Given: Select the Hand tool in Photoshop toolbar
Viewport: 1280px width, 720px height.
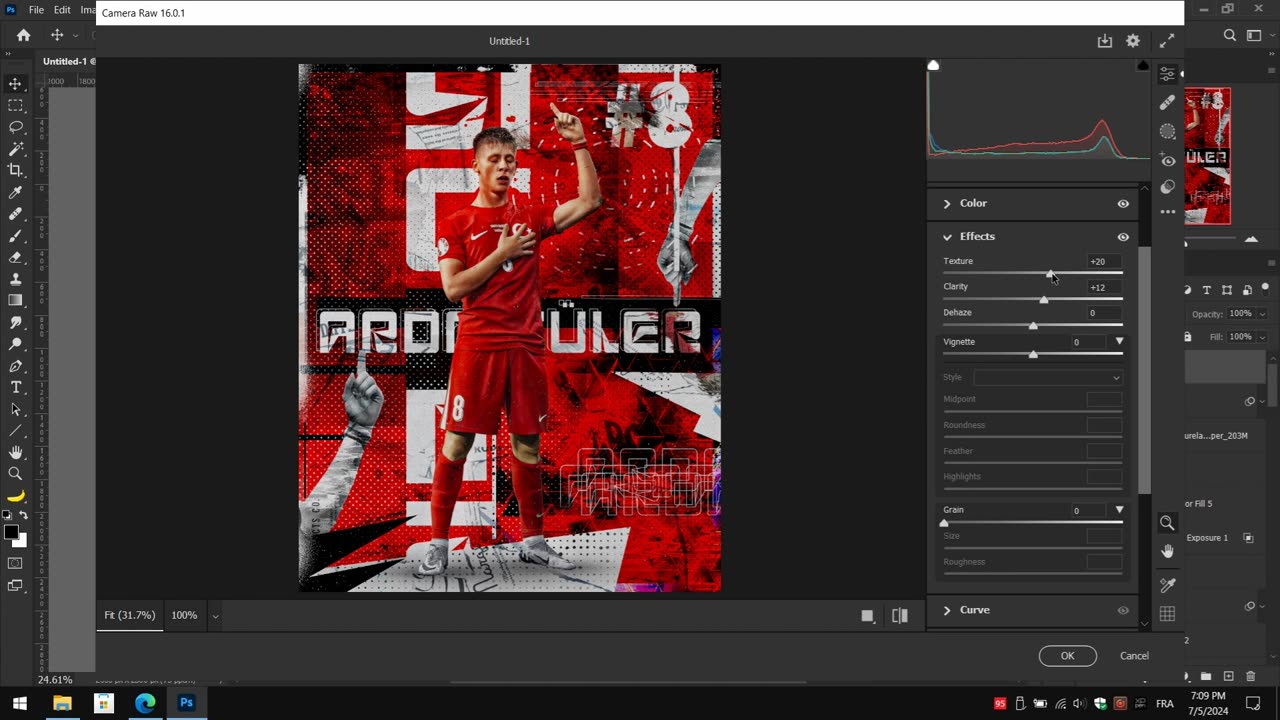Looking at the screenshot, I should click(15, 453).
